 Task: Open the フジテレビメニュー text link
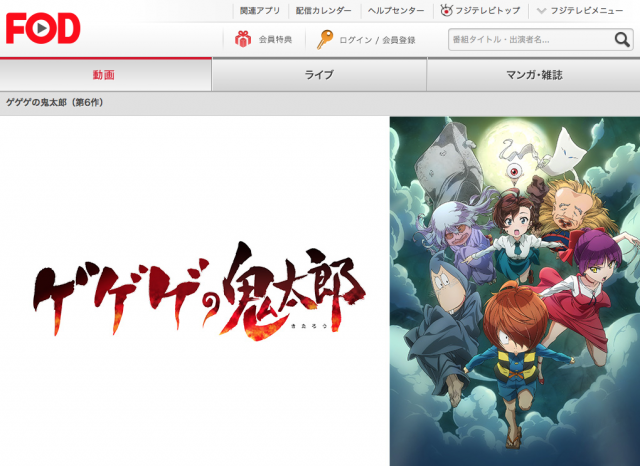[587, 11]
